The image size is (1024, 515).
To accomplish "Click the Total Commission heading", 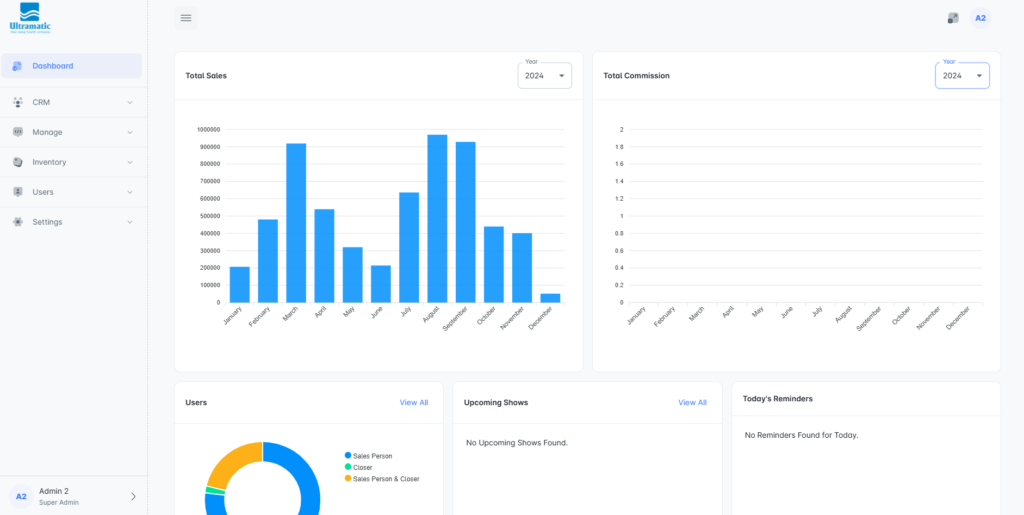I will tap(637, 76).
